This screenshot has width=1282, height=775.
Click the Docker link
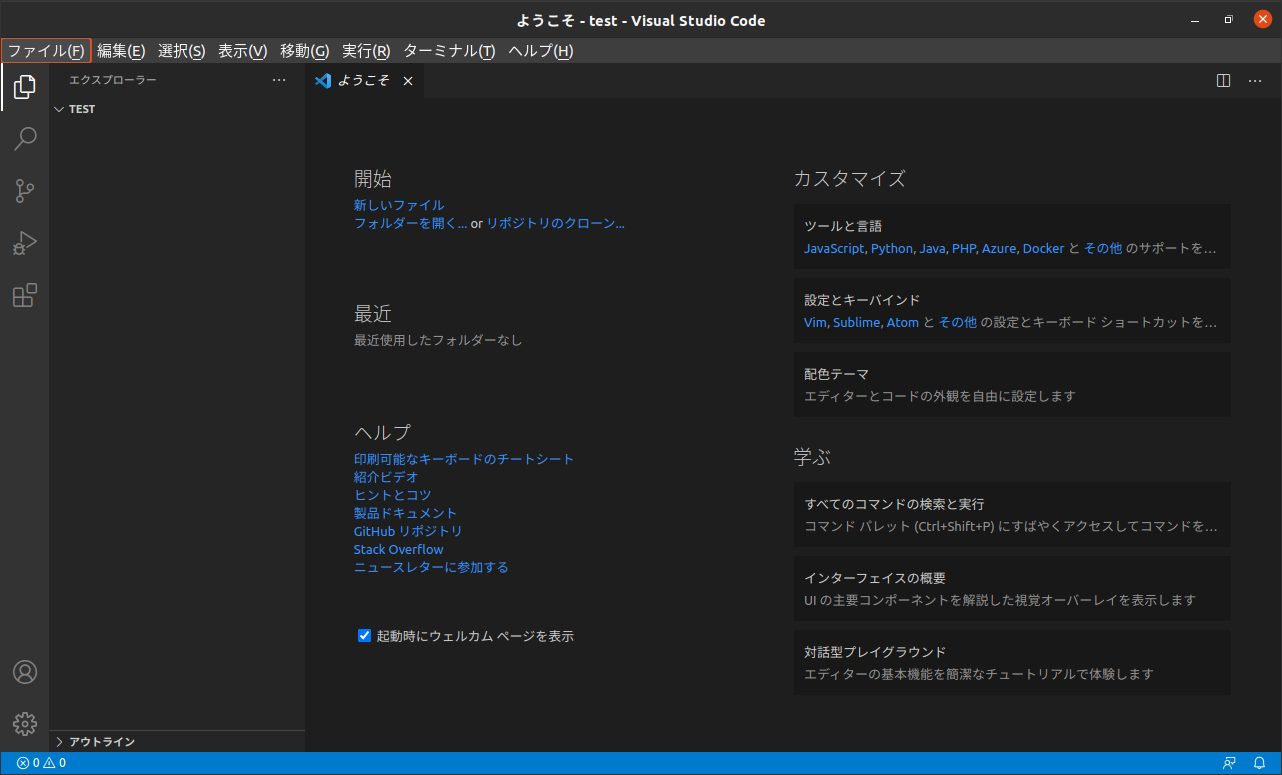[1043, 248]
